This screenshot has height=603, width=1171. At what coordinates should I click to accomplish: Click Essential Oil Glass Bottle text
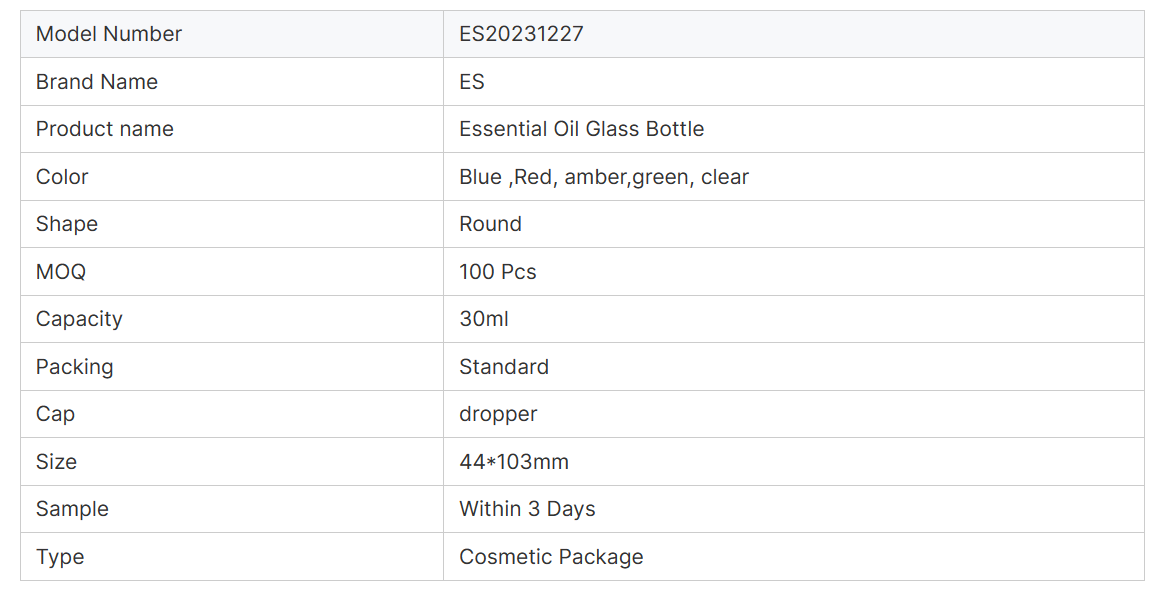581,129
